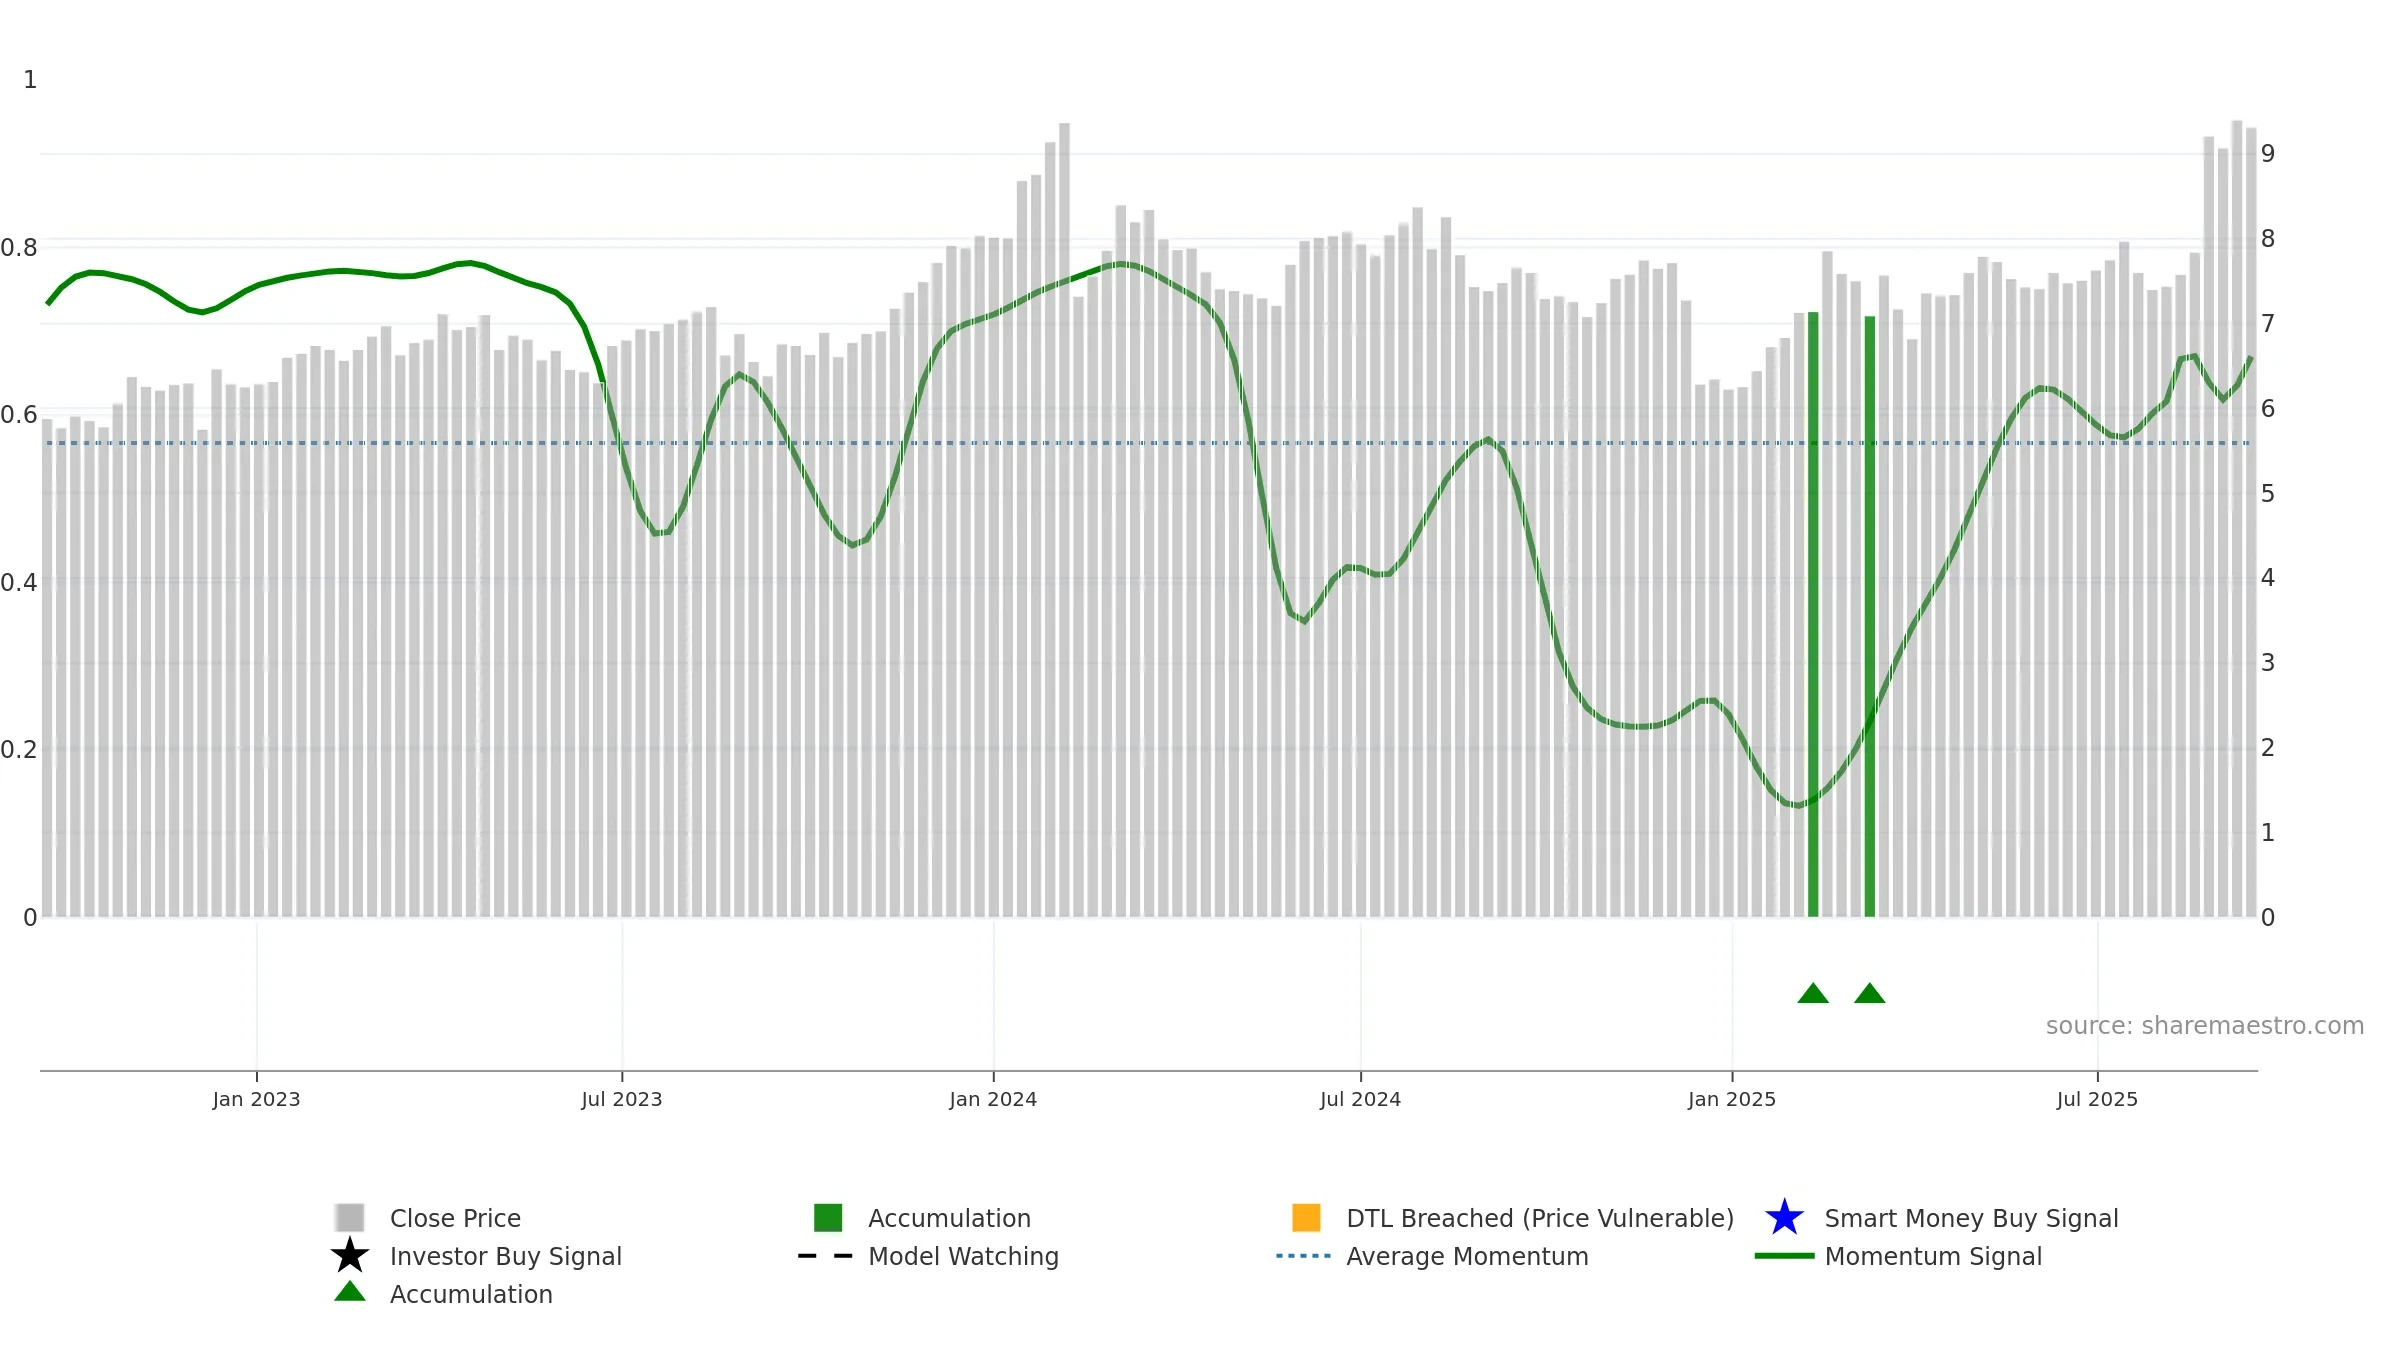The image size is (2400, 1350).
Task: Click the DTL Breached (Price Vulnerable) label
Action: pyautogui.click(x=1540, y=1218)
